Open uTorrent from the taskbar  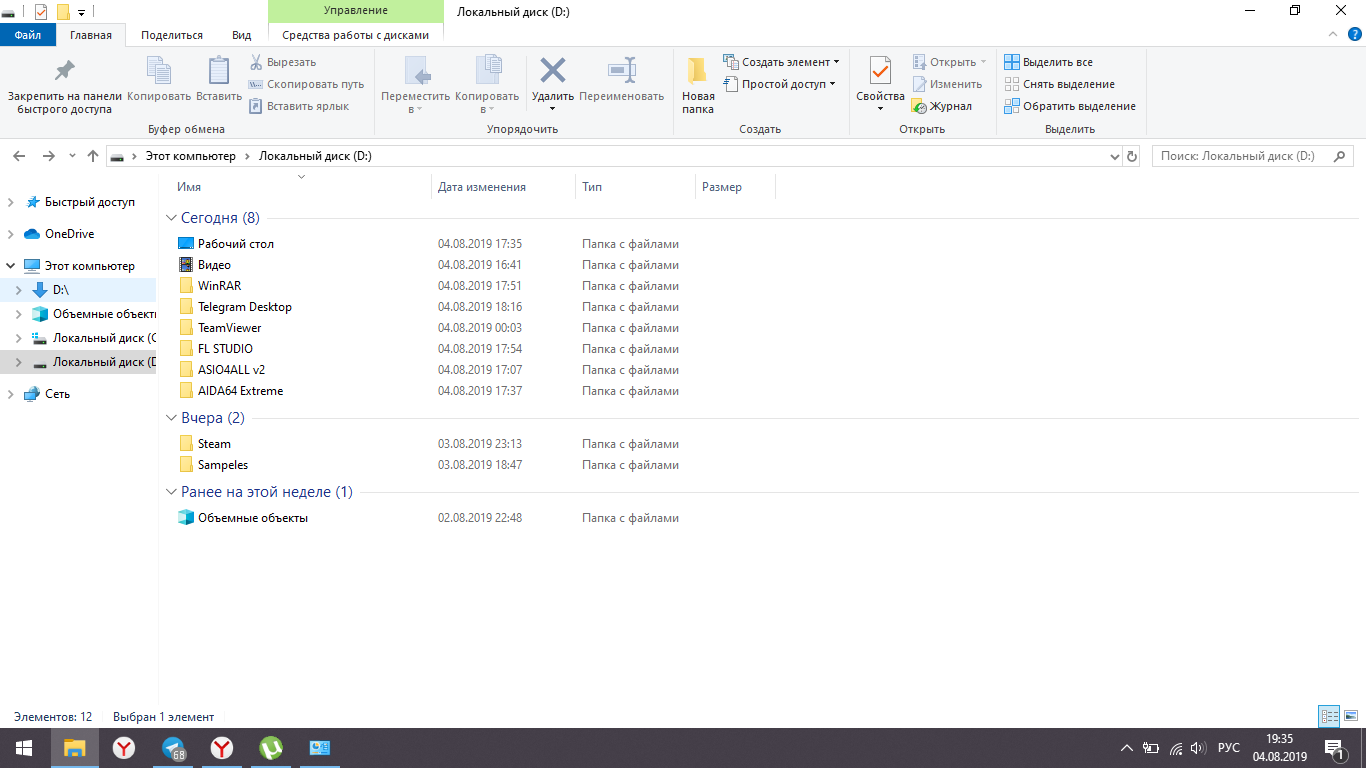pyautogui.click(x=270, y=747)
